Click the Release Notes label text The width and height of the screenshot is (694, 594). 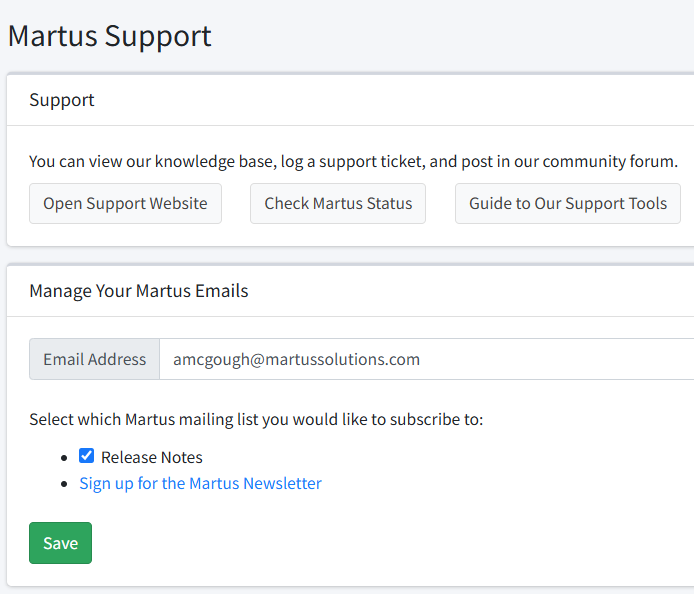[152, 457]
